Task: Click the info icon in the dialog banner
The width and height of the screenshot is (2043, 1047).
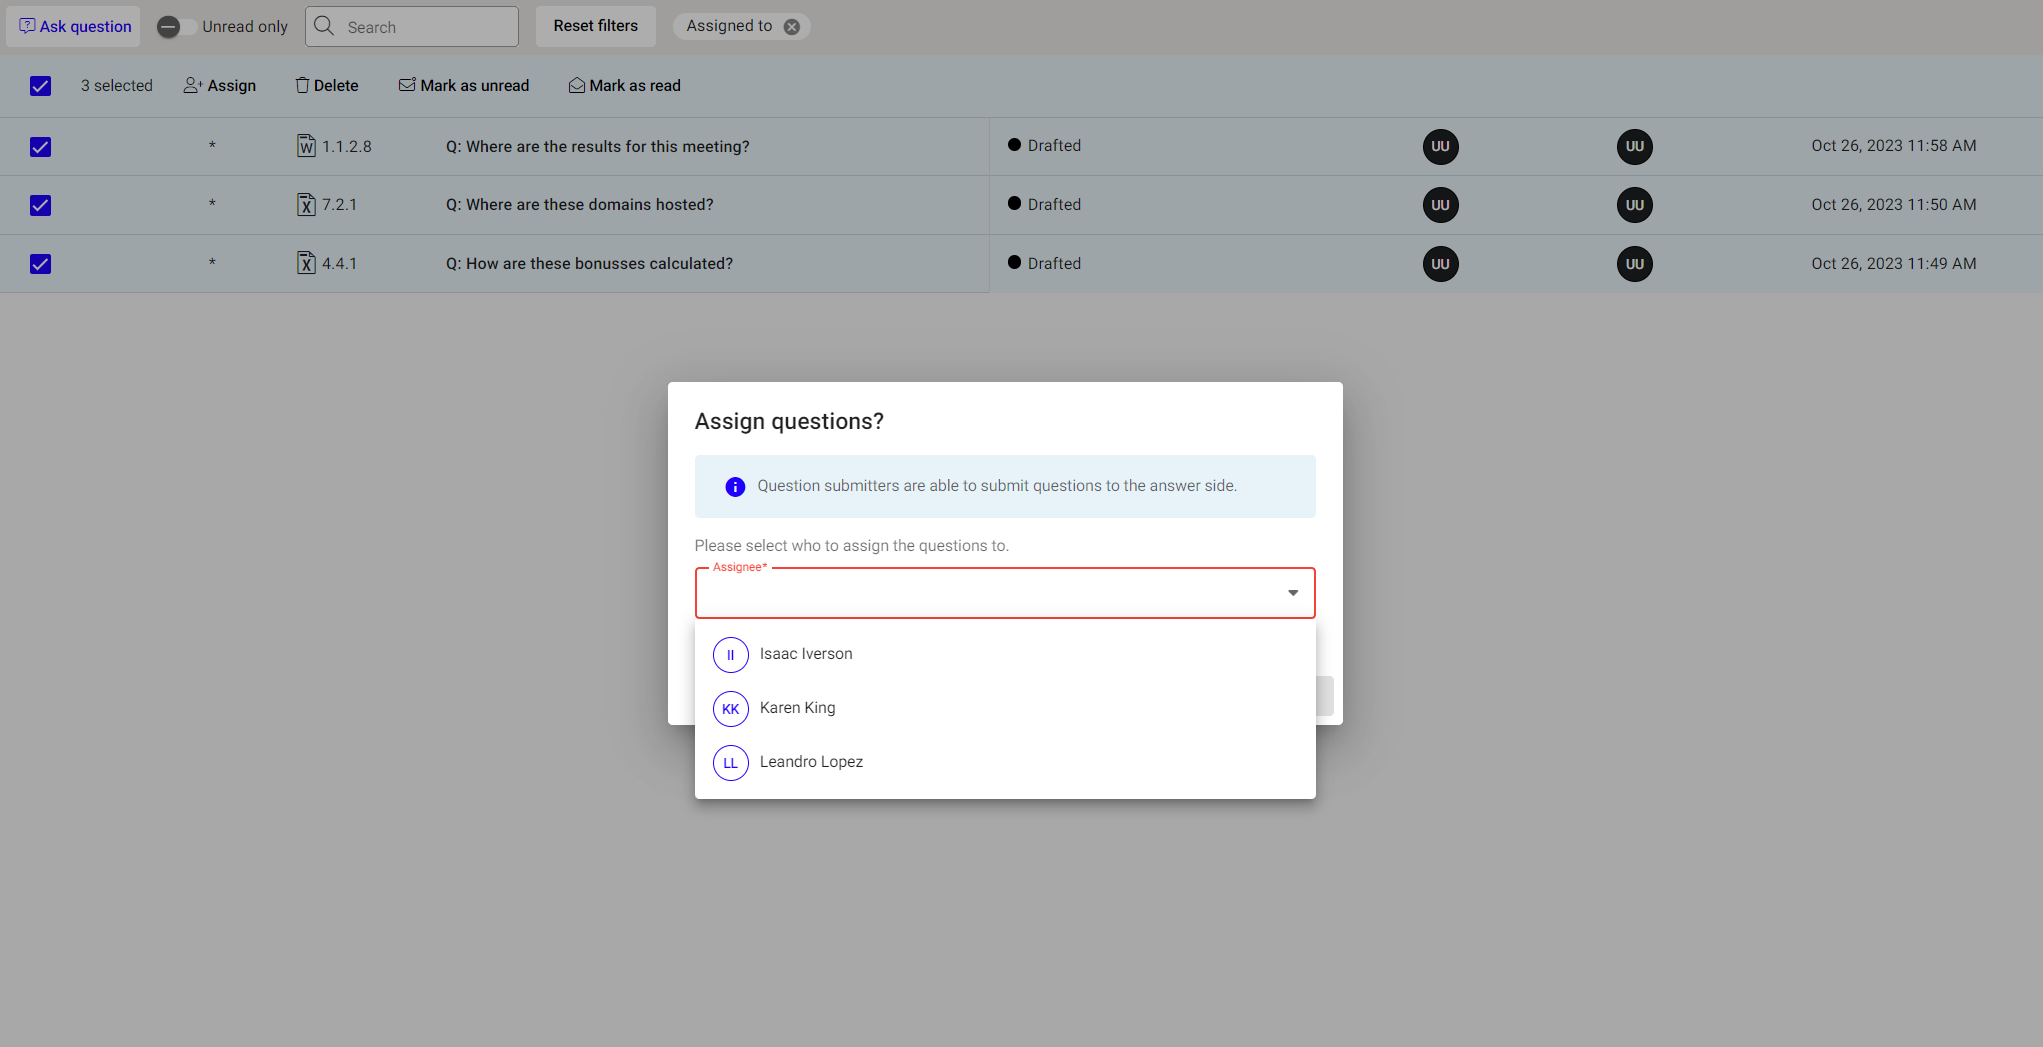Action: pos(735,487)
